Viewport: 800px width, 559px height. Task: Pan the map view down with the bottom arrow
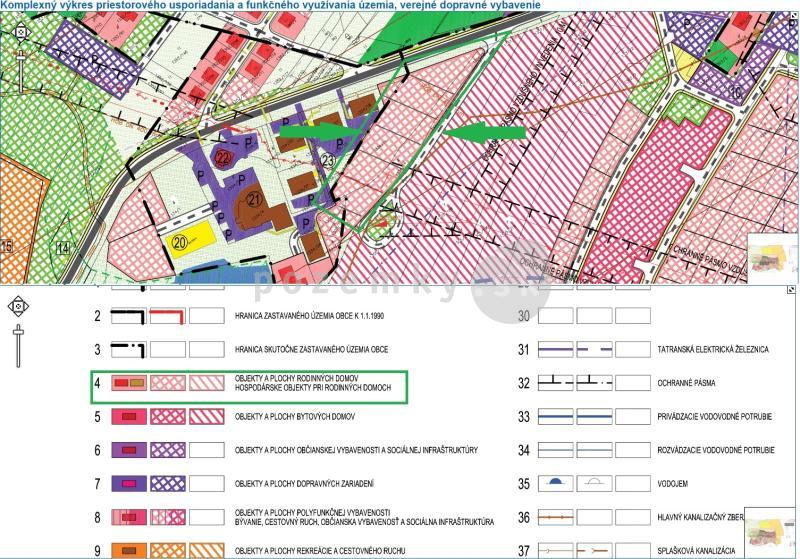(x=21, y=40)
